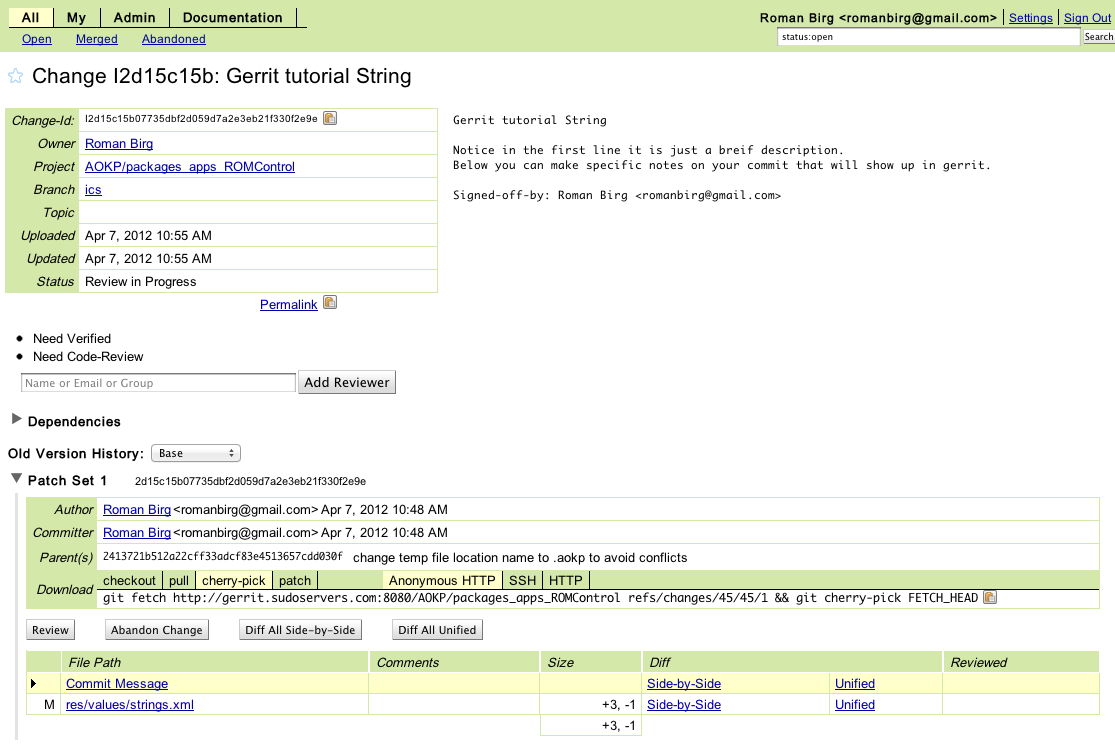The height and width of the screenshot is (748, 1115).
Task: Click the status:open search box
Action: [x=929, y=37]
